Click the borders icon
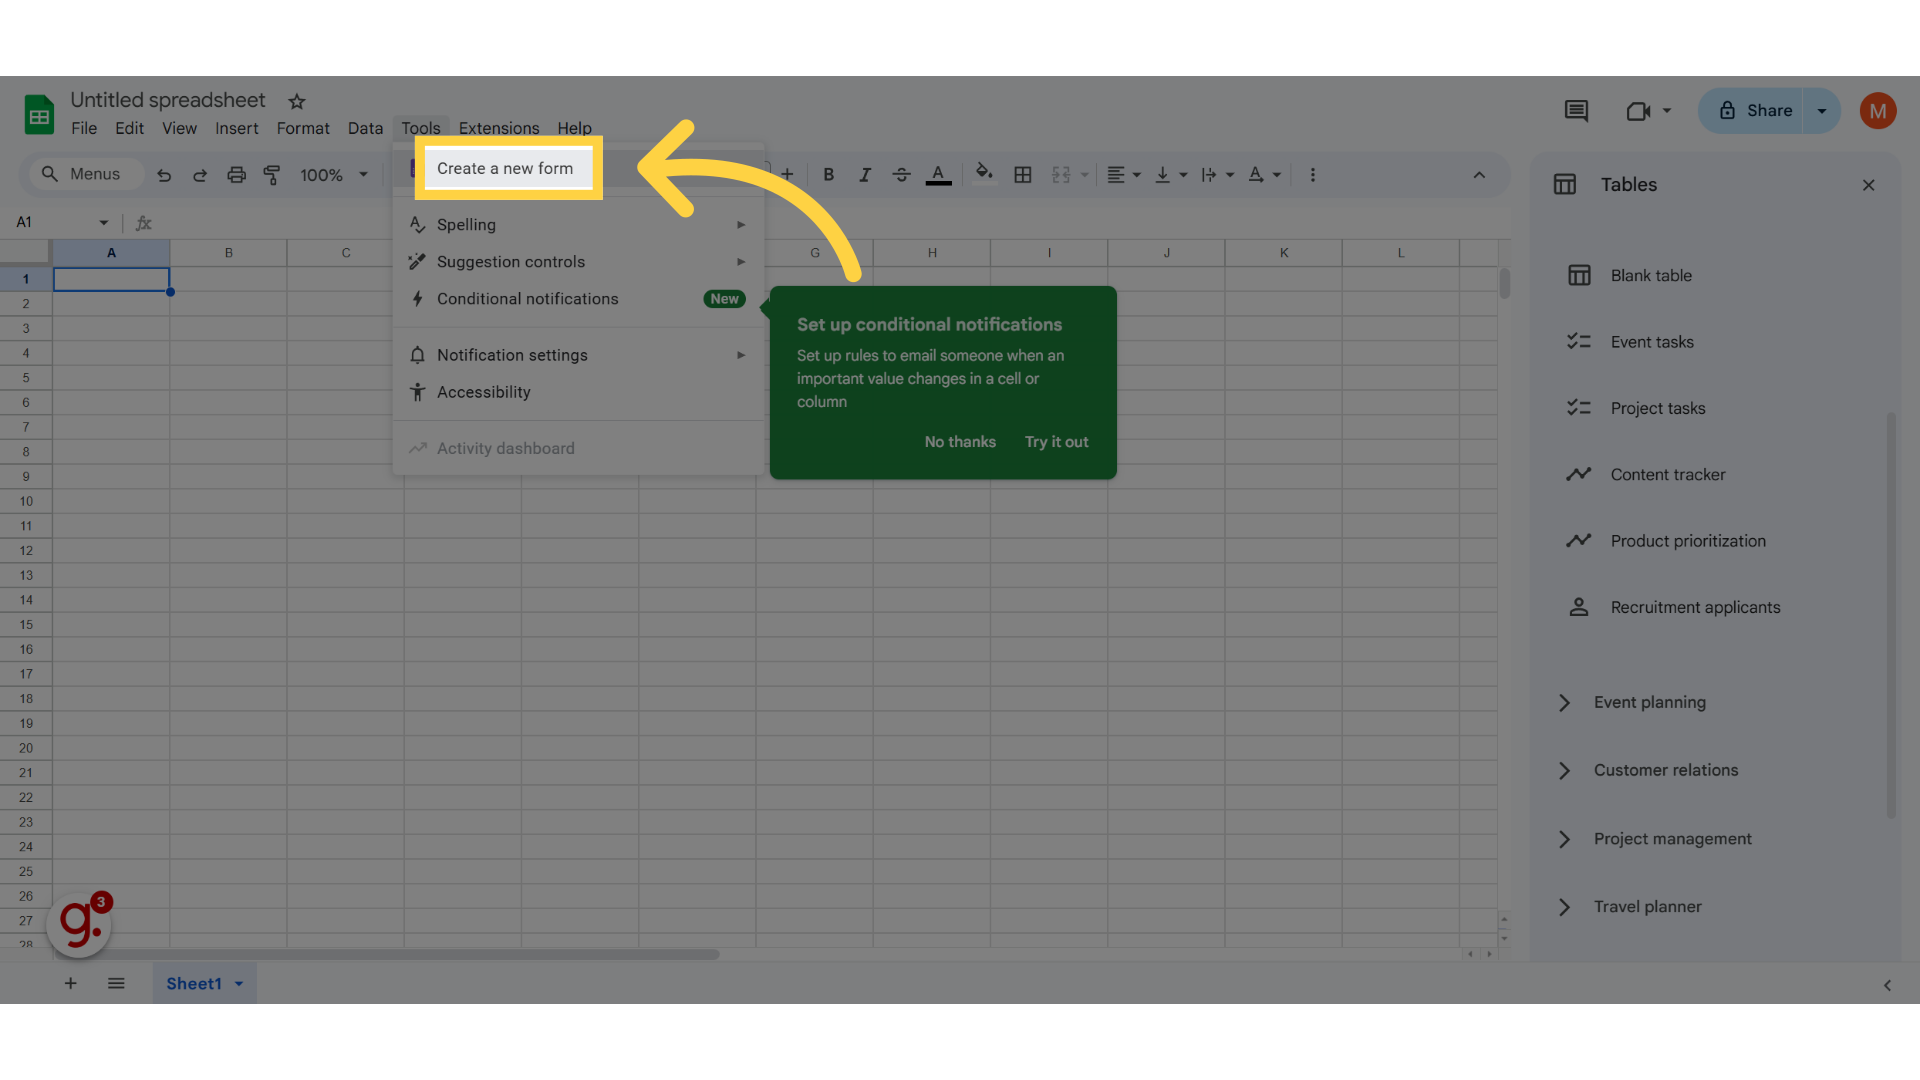The height and width of the screenshot is (1080, 1920). (x=1022, y=175)
